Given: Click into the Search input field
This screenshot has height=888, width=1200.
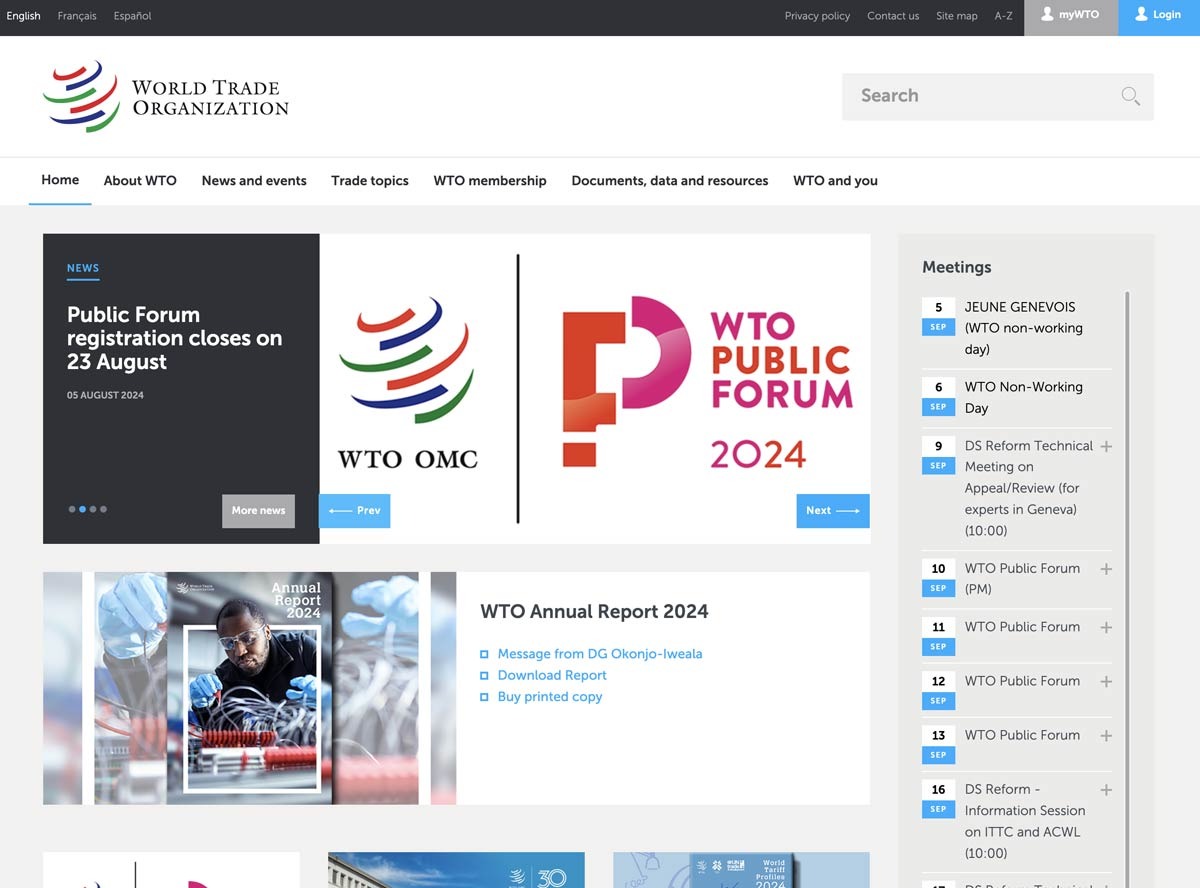Looking at the screenshot, I should (x=980, y=96).
